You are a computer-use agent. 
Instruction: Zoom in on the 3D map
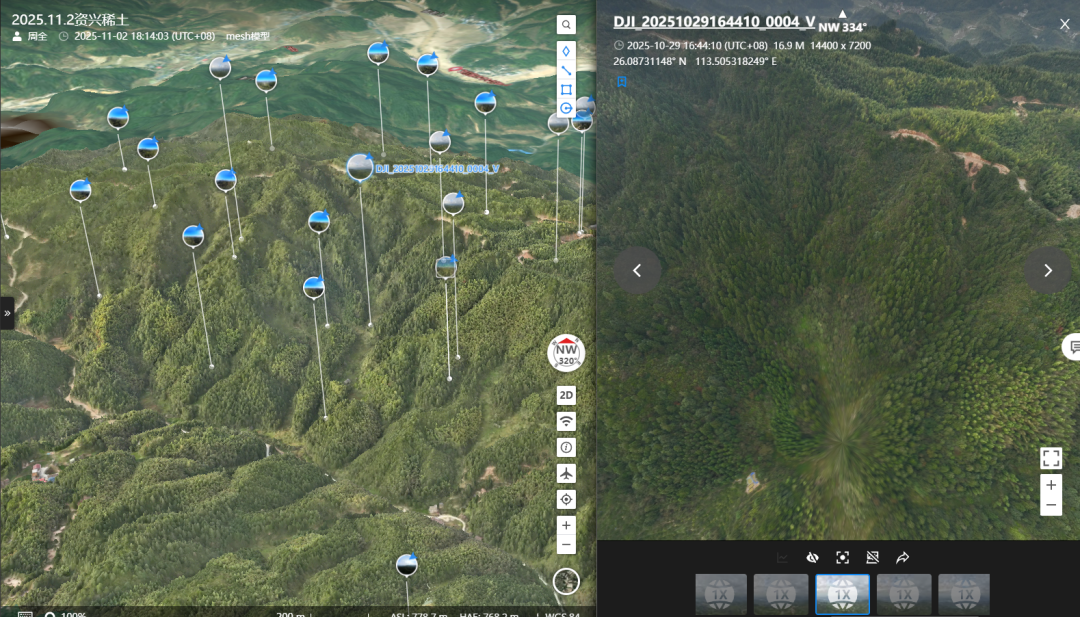click(565, 525)
